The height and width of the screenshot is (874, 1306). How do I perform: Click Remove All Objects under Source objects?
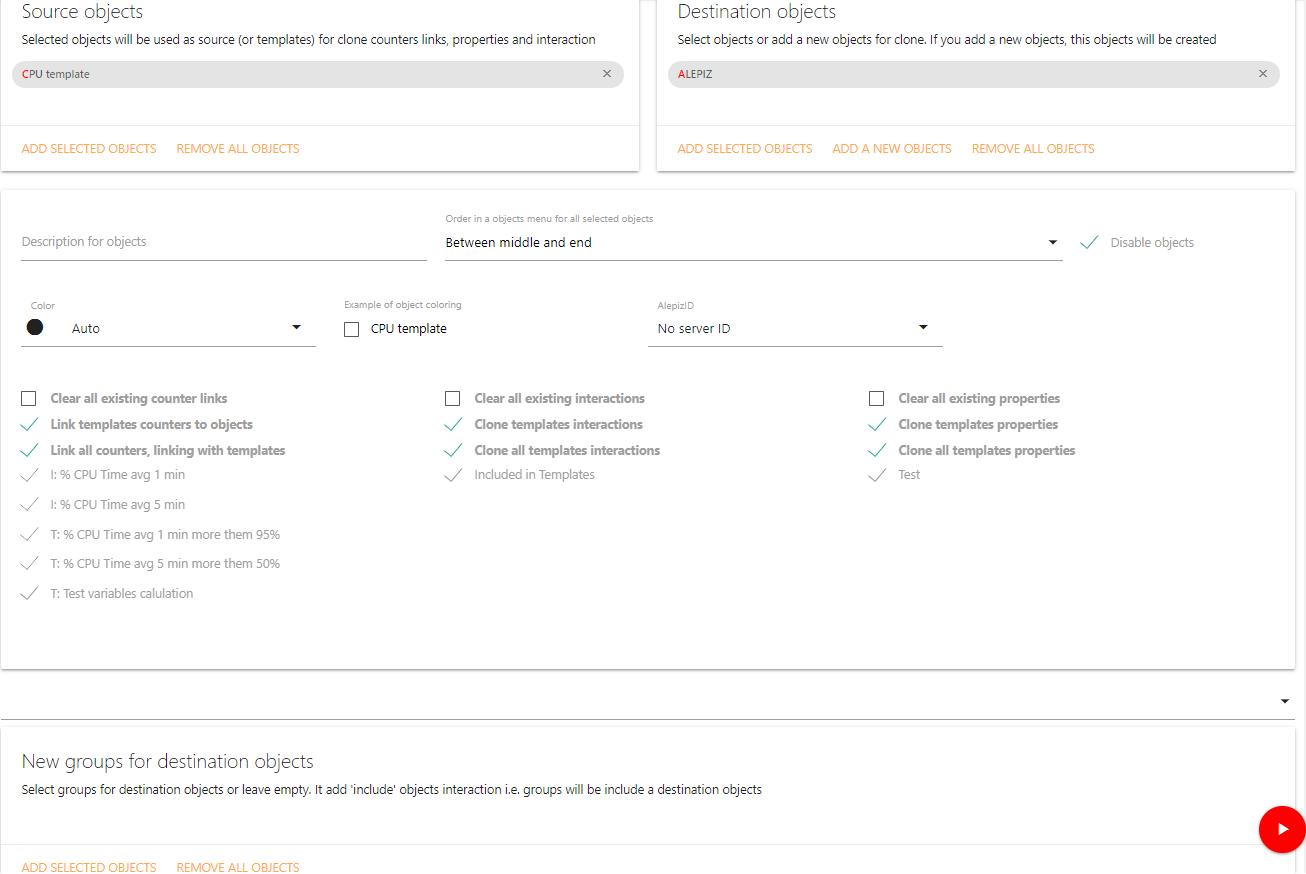pyautogui.click(x=238, y=149)
